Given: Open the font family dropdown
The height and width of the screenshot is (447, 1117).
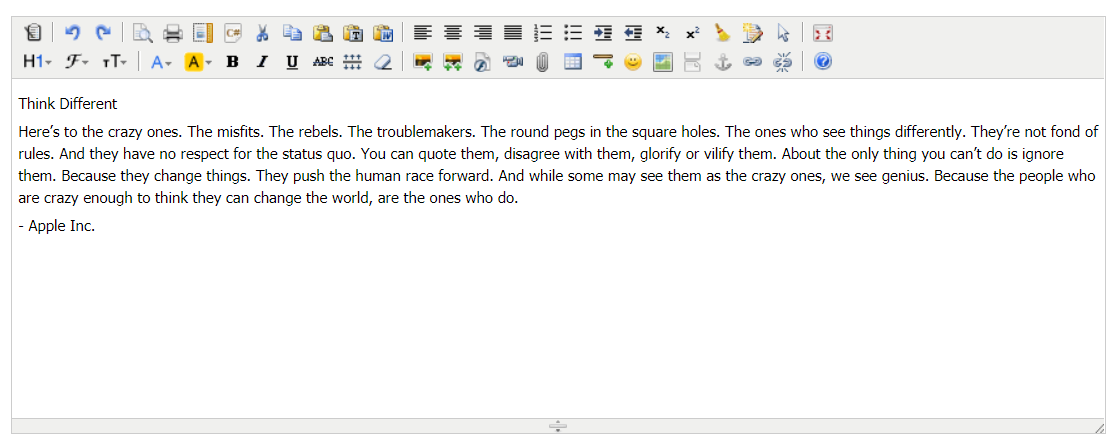Looking at the screenshot, I should (x=77, y=62).
